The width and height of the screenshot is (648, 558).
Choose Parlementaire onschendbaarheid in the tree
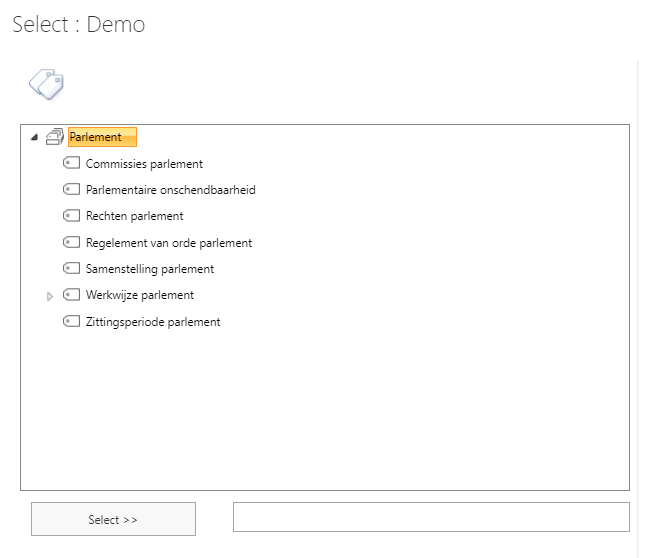pyautogui.click(x=171, y=190)
